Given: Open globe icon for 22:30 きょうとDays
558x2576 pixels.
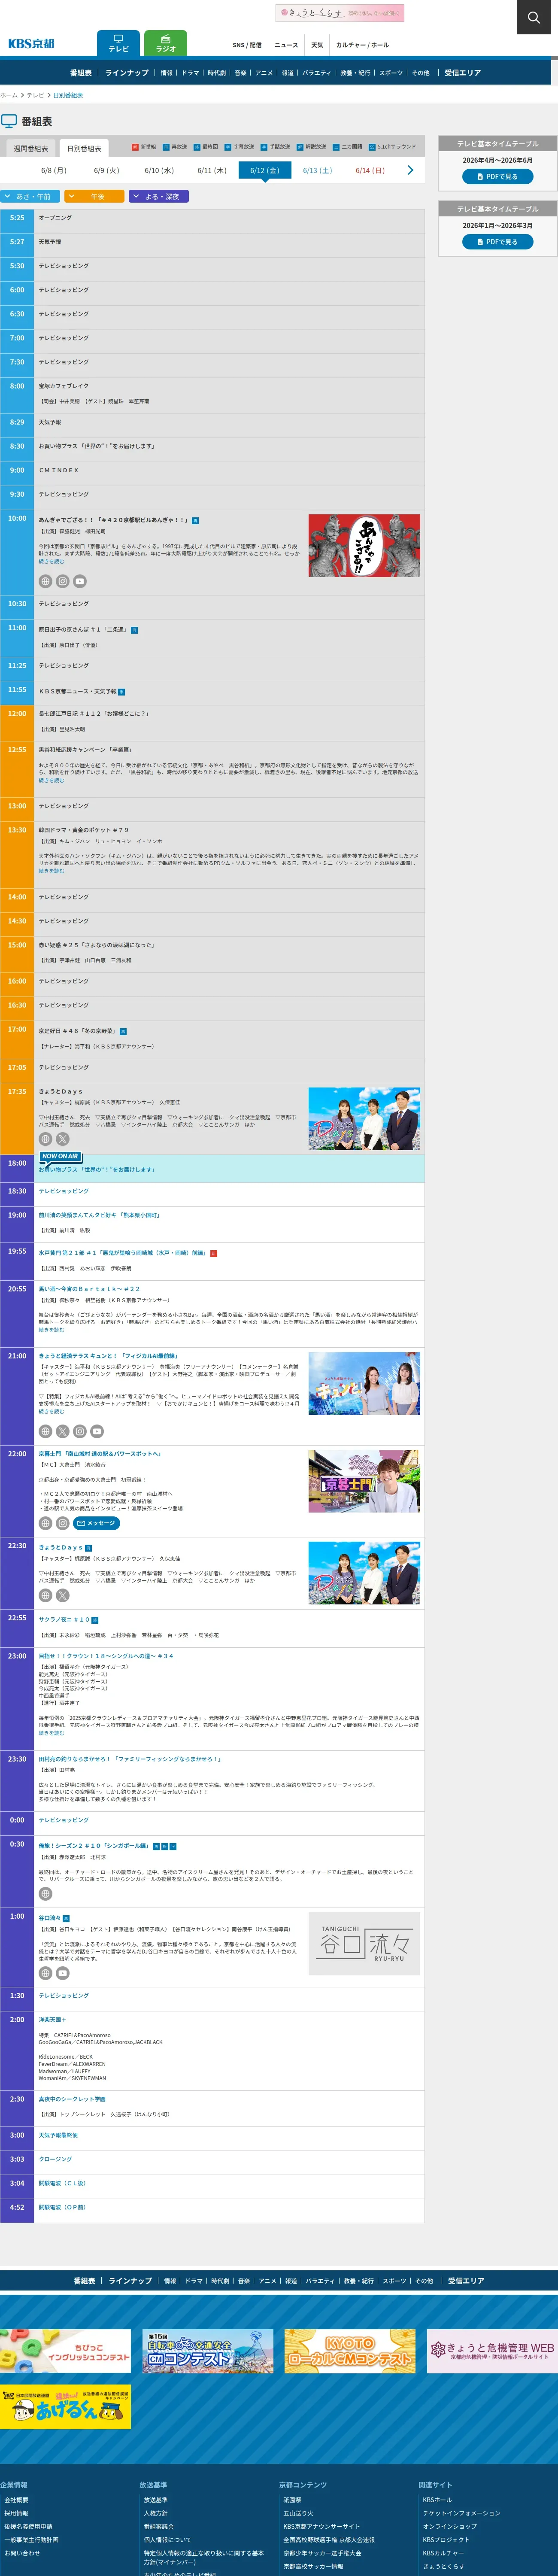Looking at the screenshot, I should point(45,1595).
